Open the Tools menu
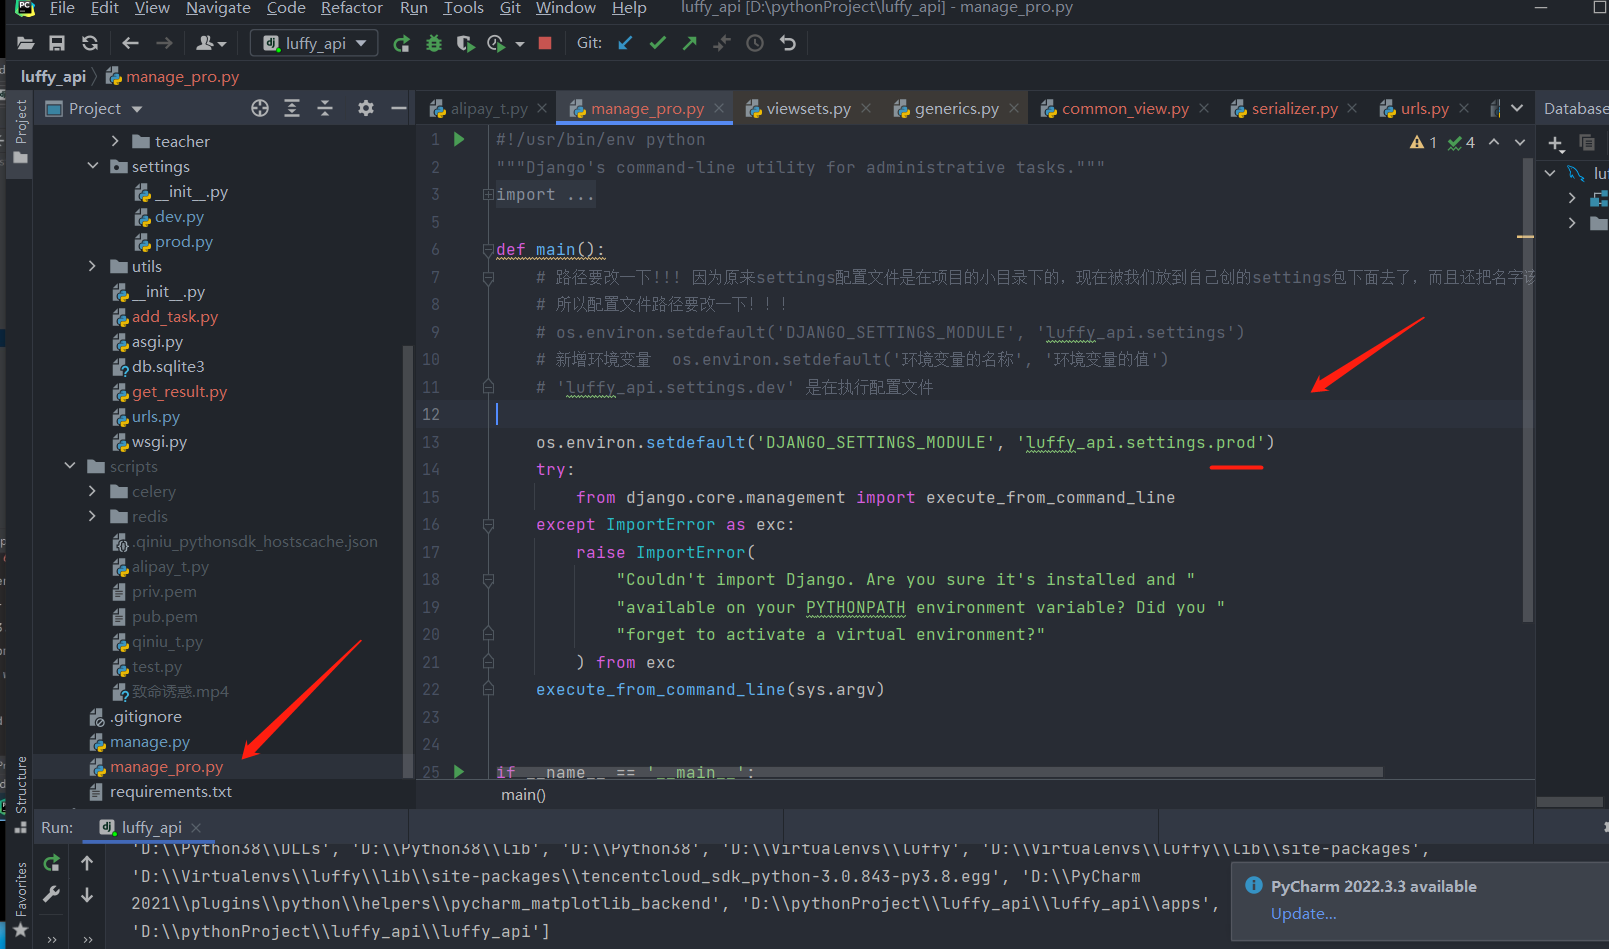The width and height of the screenshot is (1609, 949). tap(463, 8)
